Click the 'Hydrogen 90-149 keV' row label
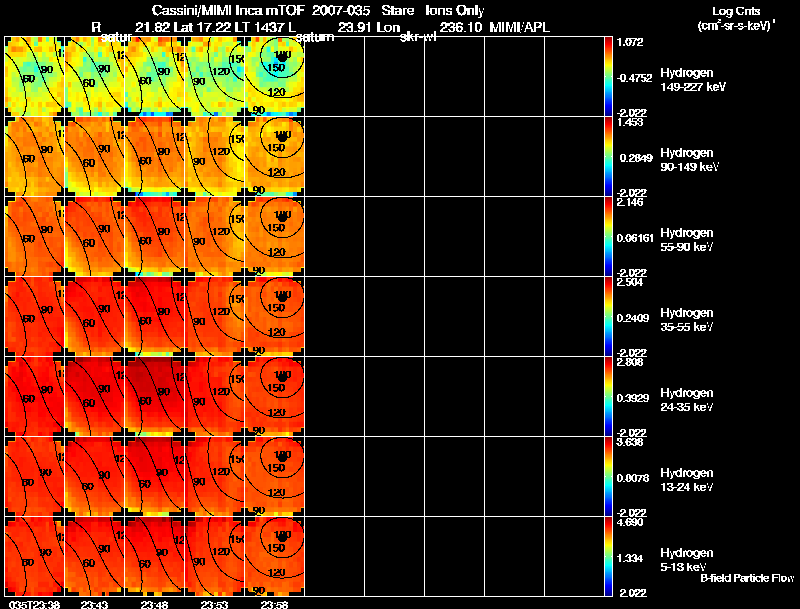Viewport: 800px width, 609px height. (x=689, y=160)
